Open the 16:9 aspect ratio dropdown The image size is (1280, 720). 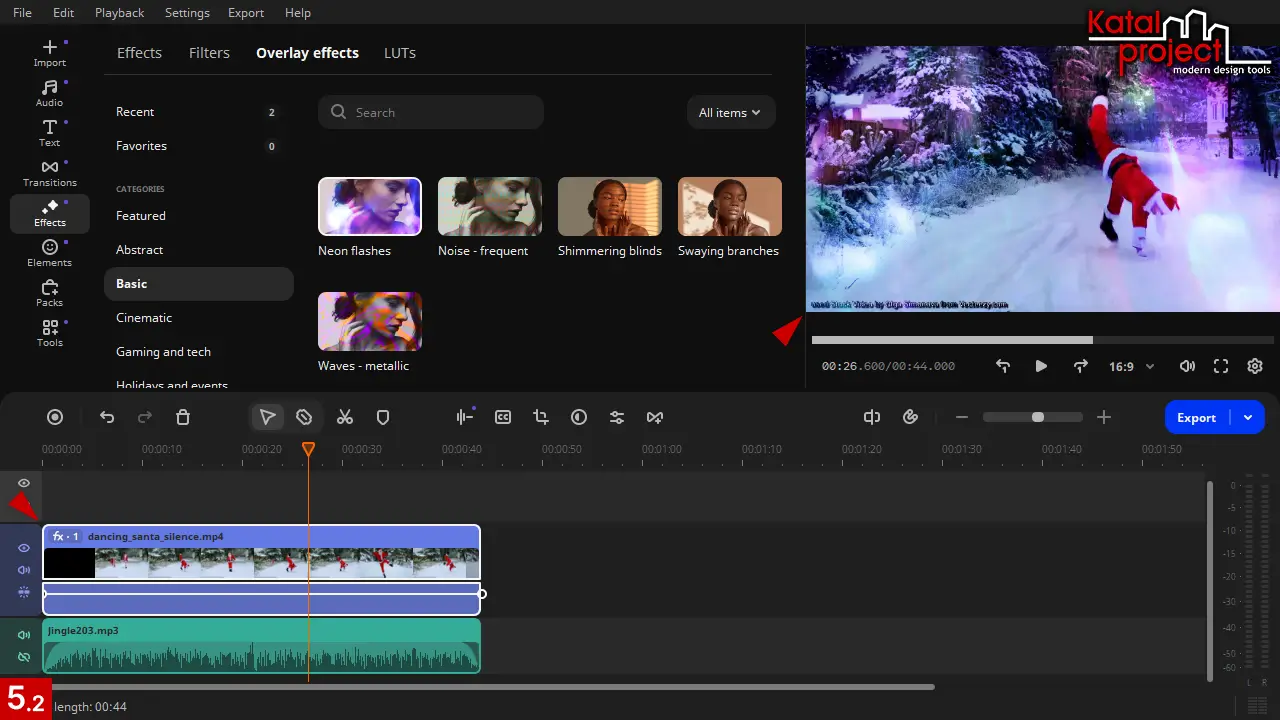[x=1131, y=367]
